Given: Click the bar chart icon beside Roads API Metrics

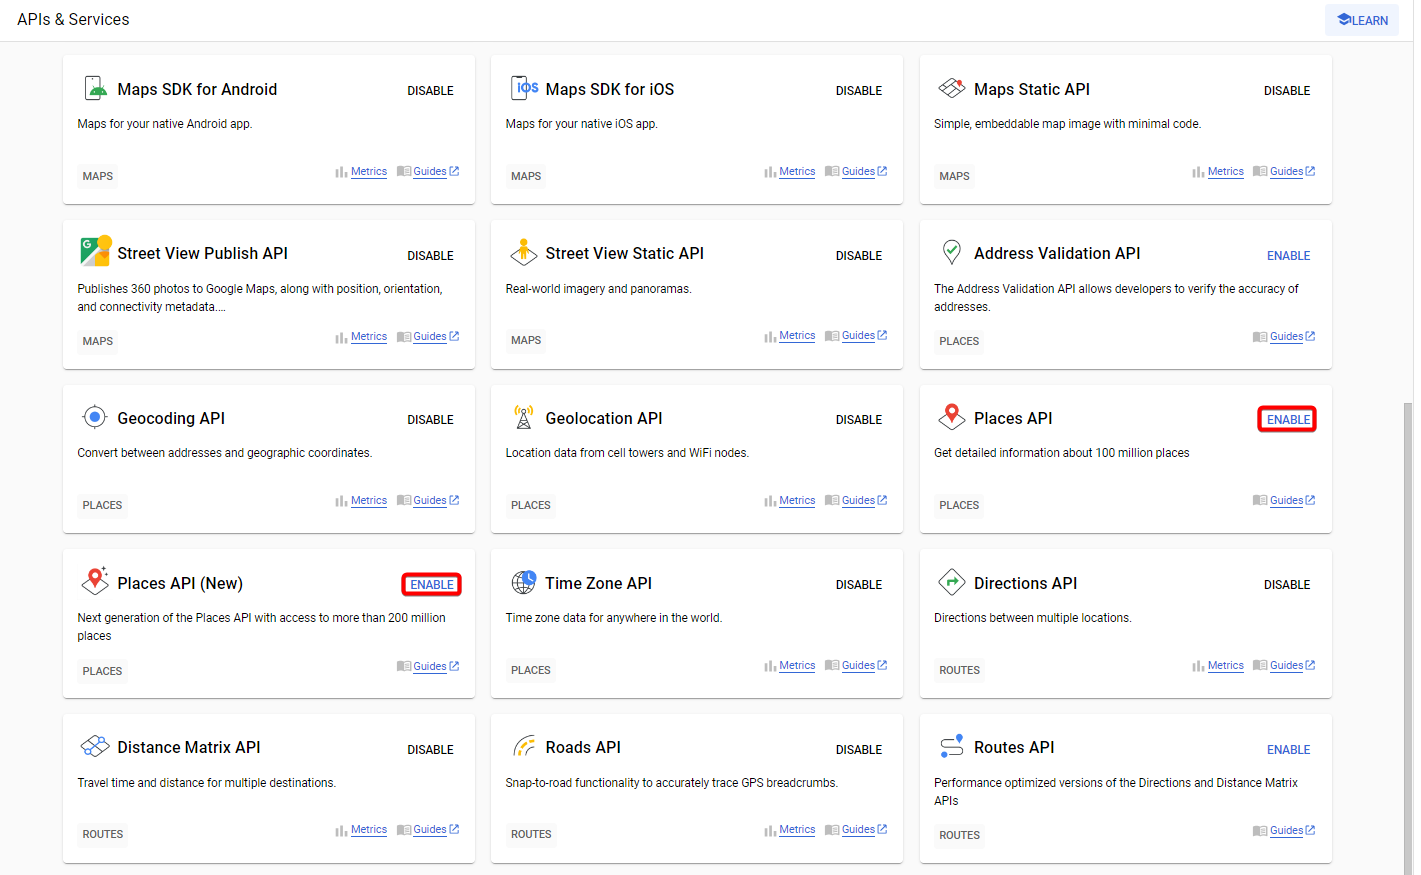Looking at the screenshot, I should (x=770, y=830).
